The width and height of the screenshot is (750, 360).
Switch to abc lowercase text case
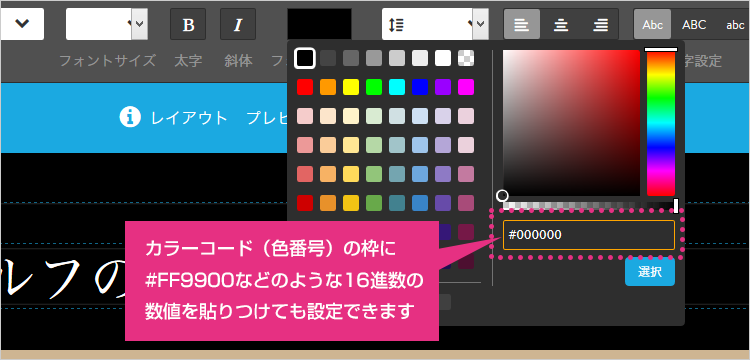(735, 24)
